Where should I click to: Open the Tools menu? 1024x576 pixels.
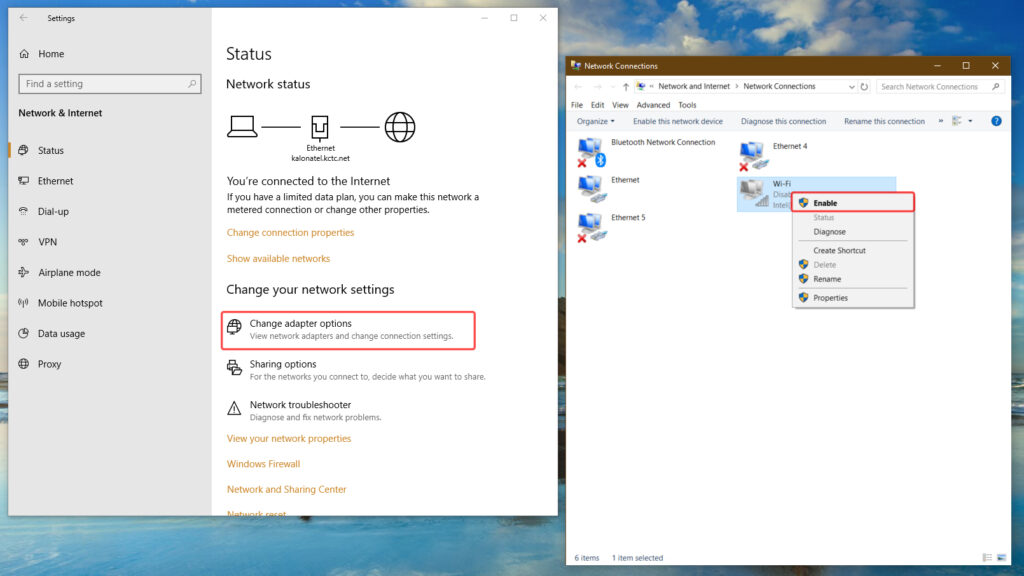click(687, 105)
